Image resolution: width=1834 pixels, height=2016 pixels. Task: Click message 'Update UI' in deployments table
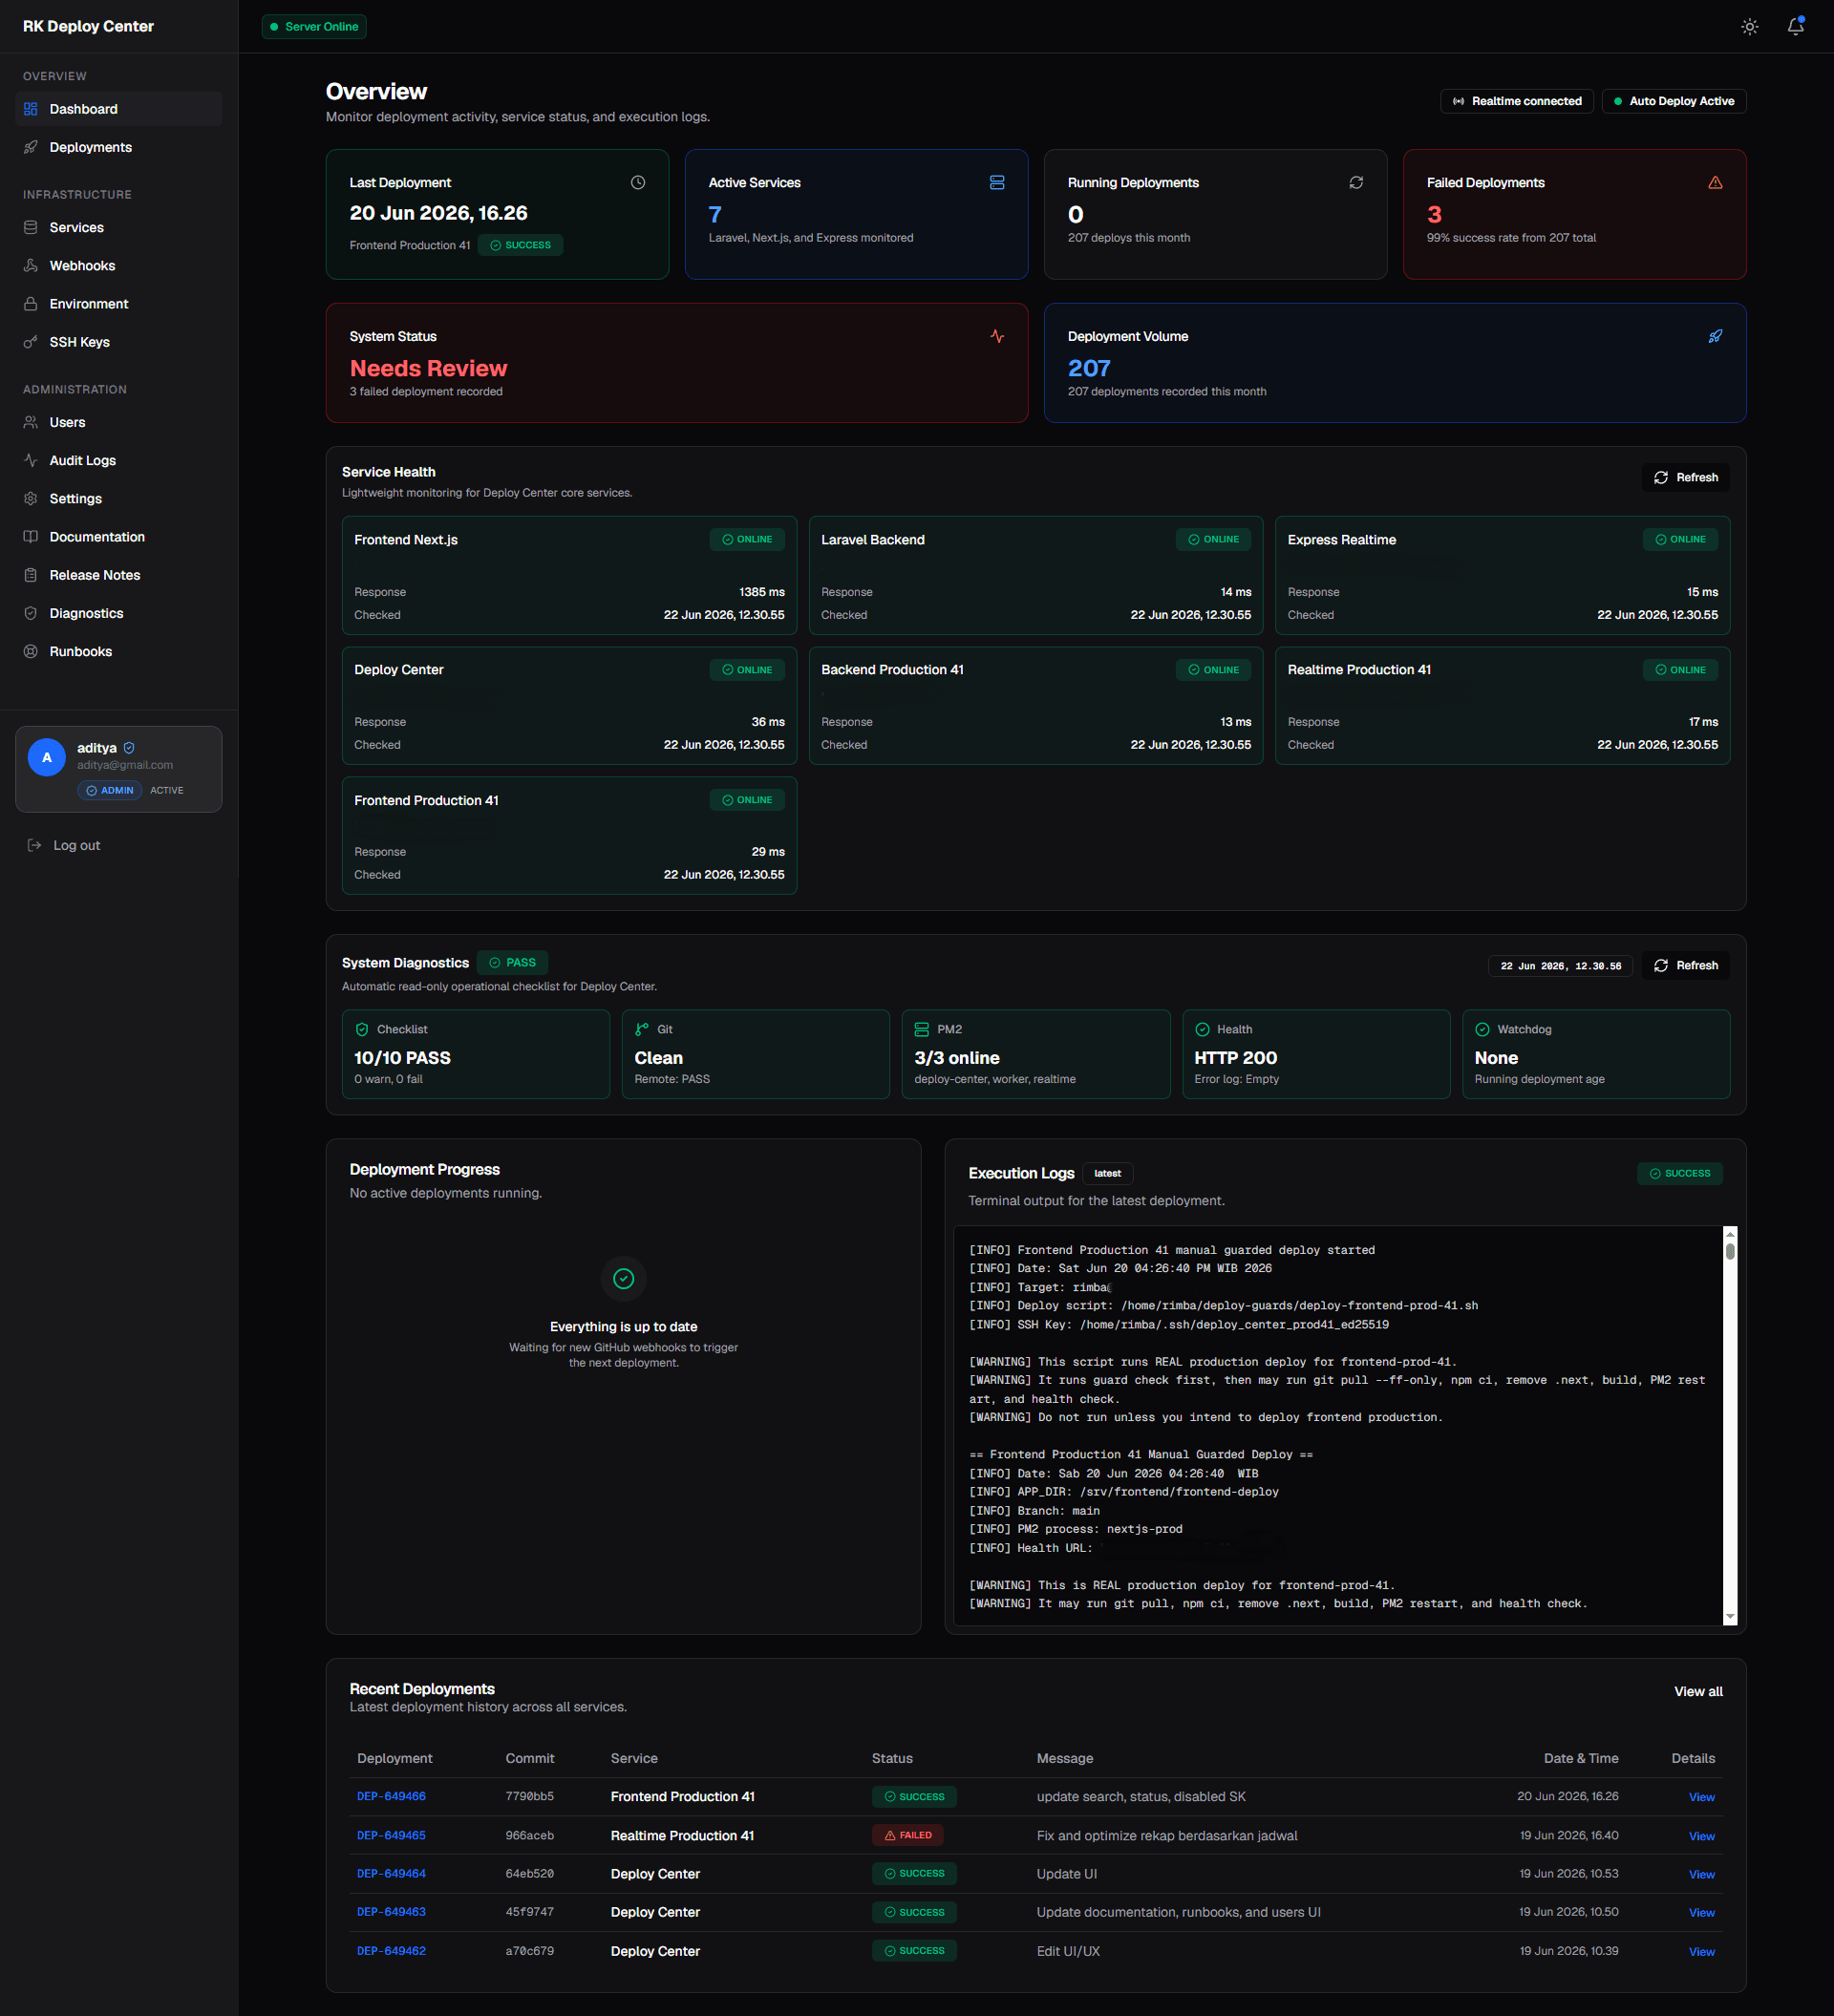click(x=1066, y=1873)
